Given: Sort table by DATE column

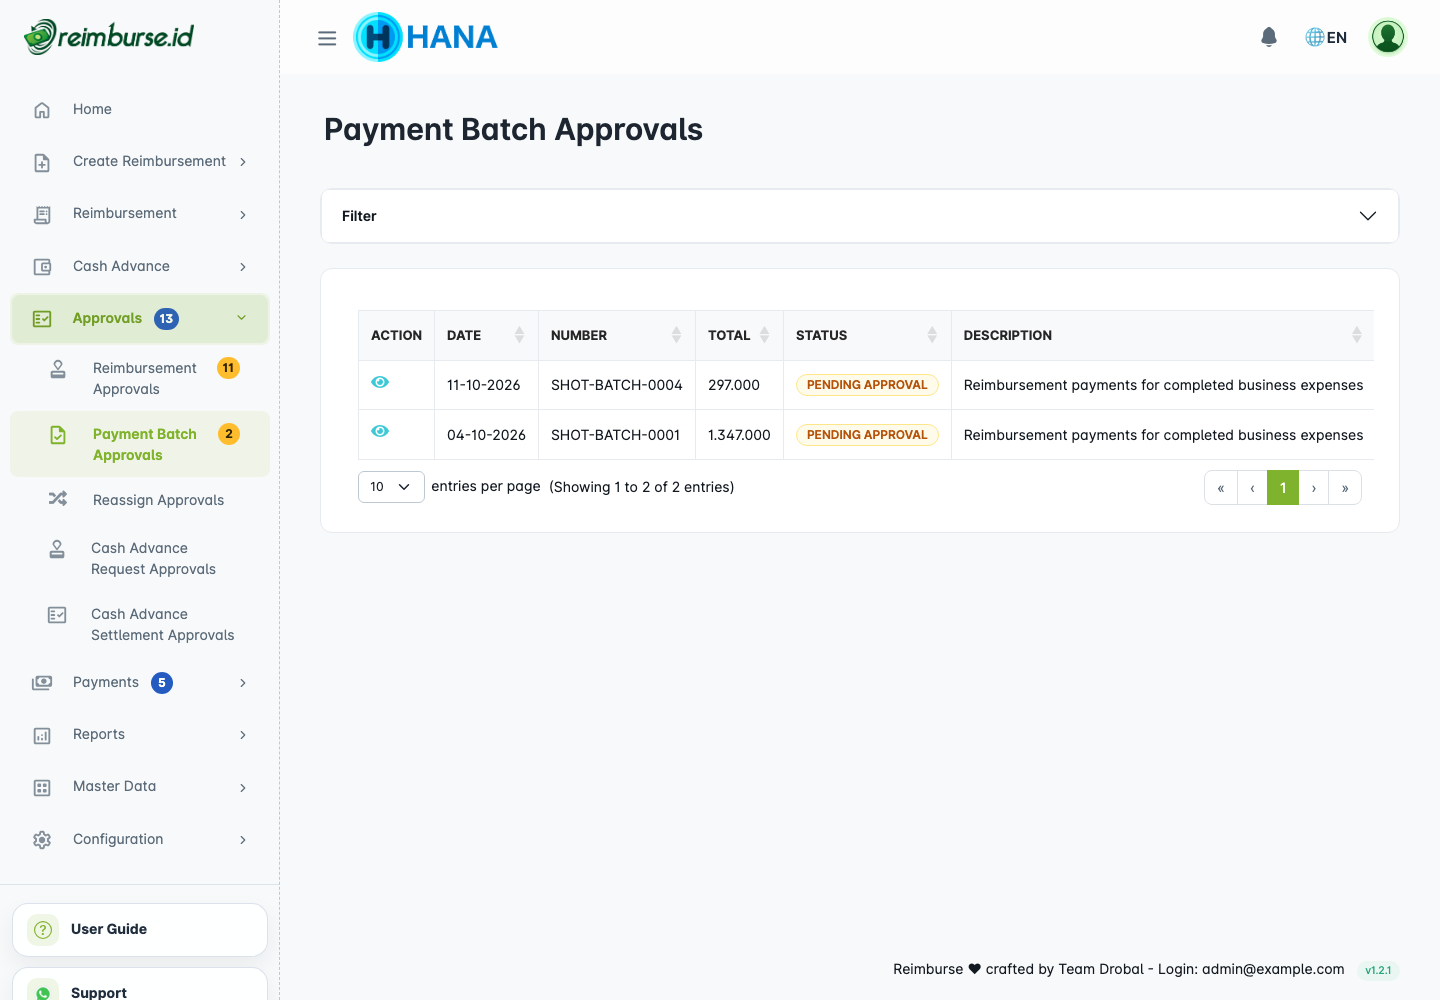Looking at the screenshot, I should point(486,335).
